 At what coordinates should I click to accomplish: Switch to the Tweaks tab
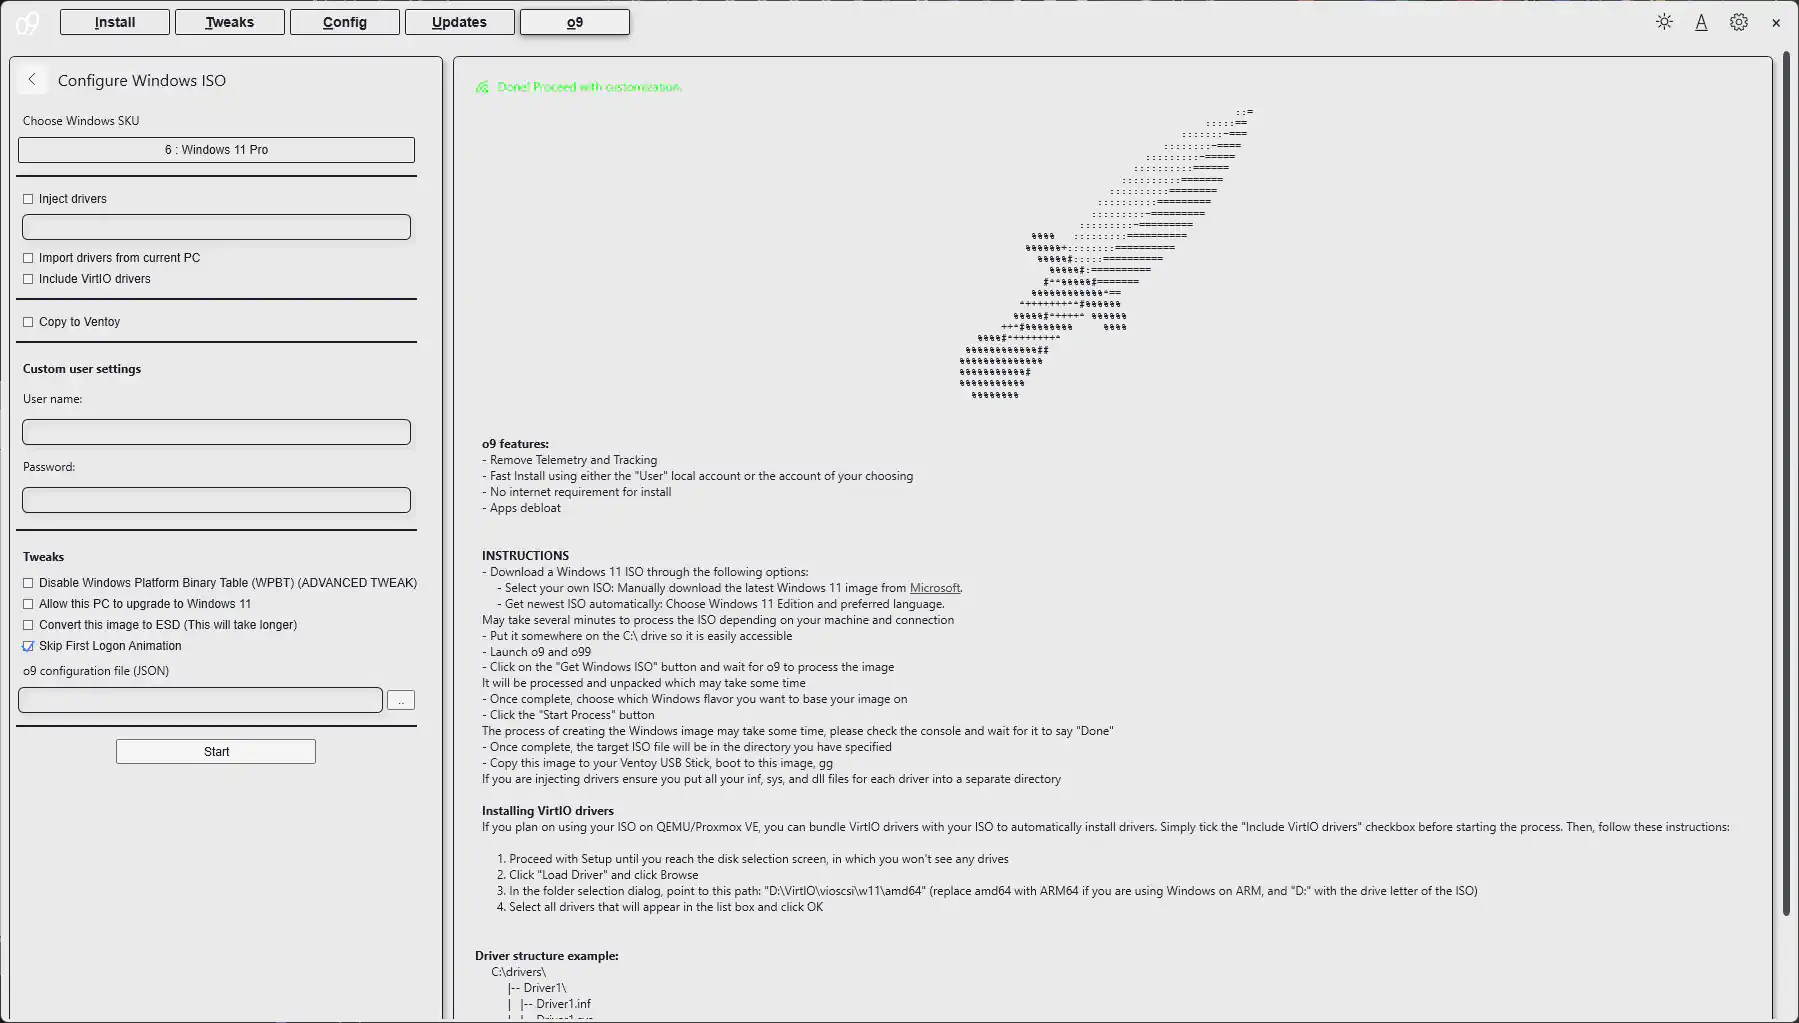(x=230, y=22)
